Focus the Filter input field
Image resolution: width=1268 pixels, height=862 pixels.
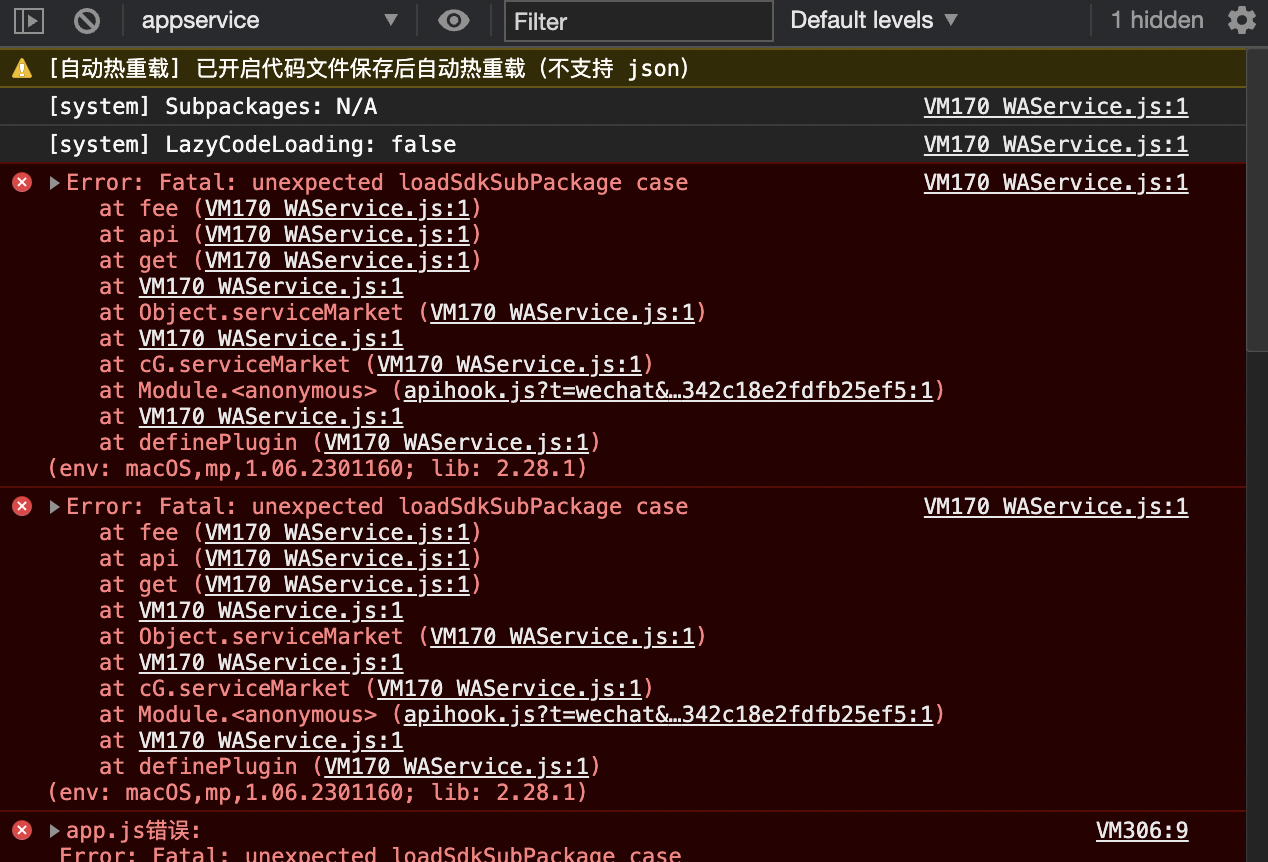pos(639,21)
